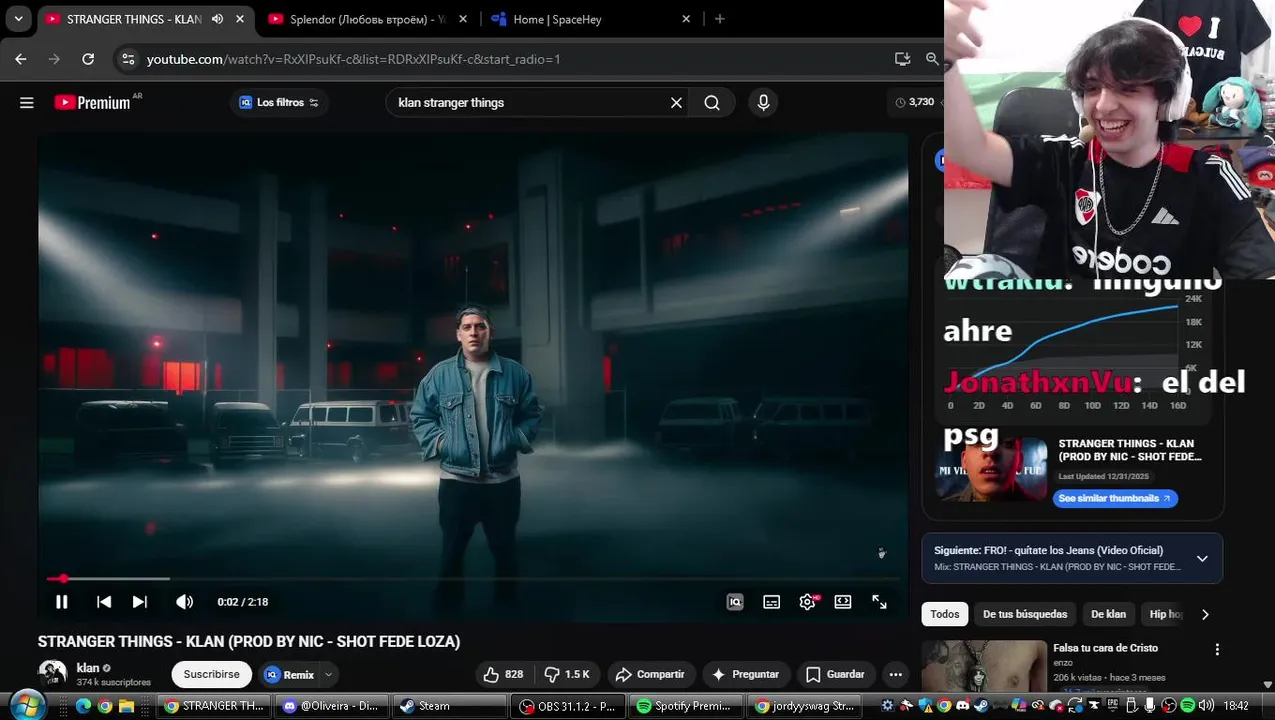1275x720 pixels.
Task: Open more actions ellipsis below video
Action: pyautogui.click(x=895, y=674)
